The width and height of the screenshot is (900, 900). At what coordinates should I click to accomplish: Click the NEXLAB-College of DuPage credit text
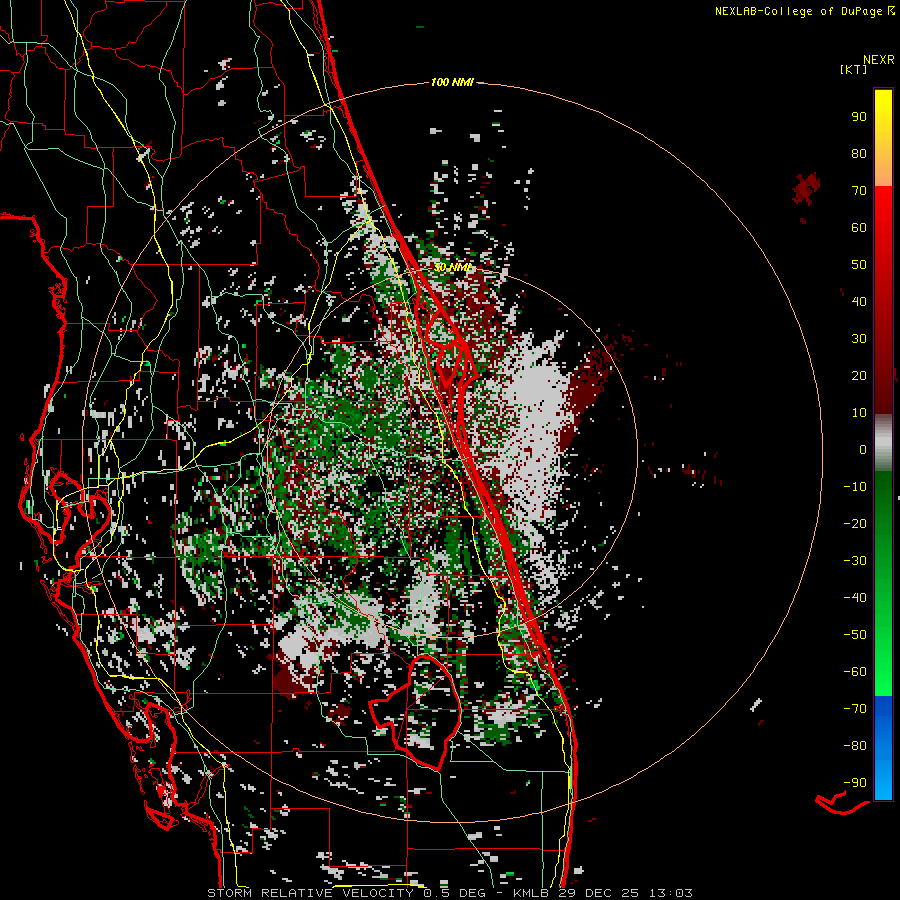[x=804, y=11]
